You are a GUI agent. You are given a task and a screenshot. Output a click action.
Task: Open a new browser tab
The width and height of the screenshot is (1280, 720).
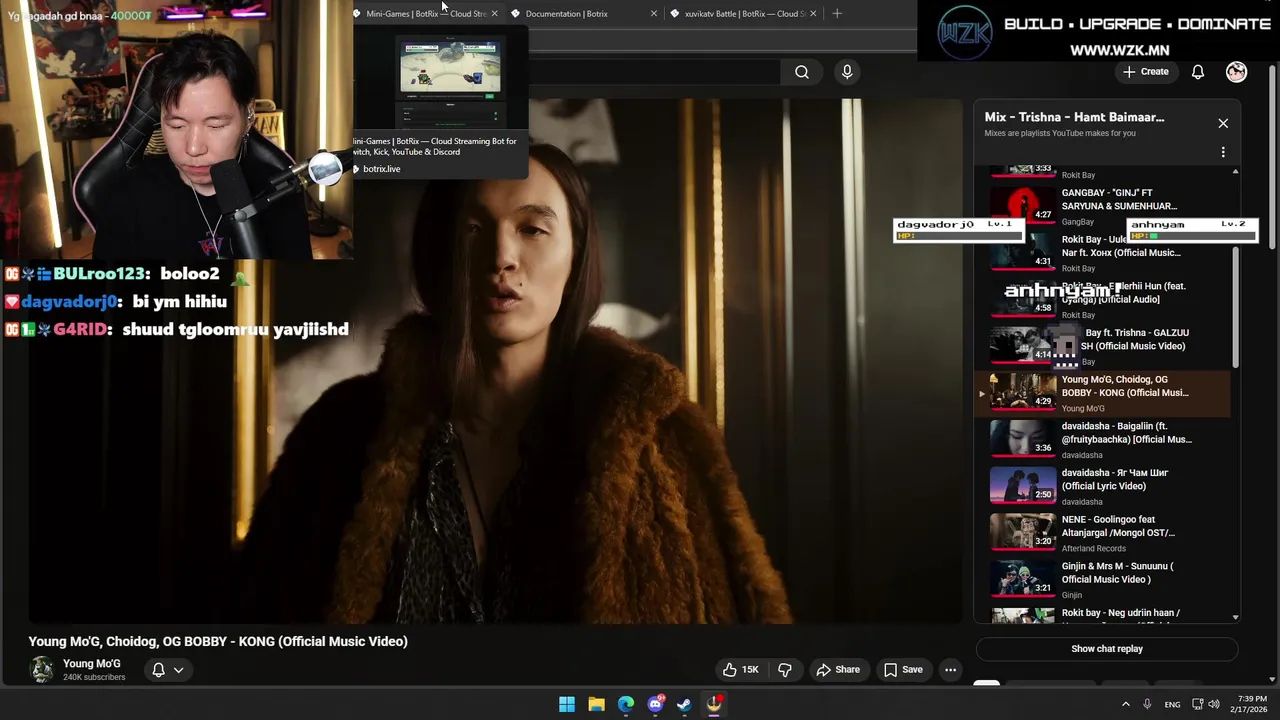837,14
